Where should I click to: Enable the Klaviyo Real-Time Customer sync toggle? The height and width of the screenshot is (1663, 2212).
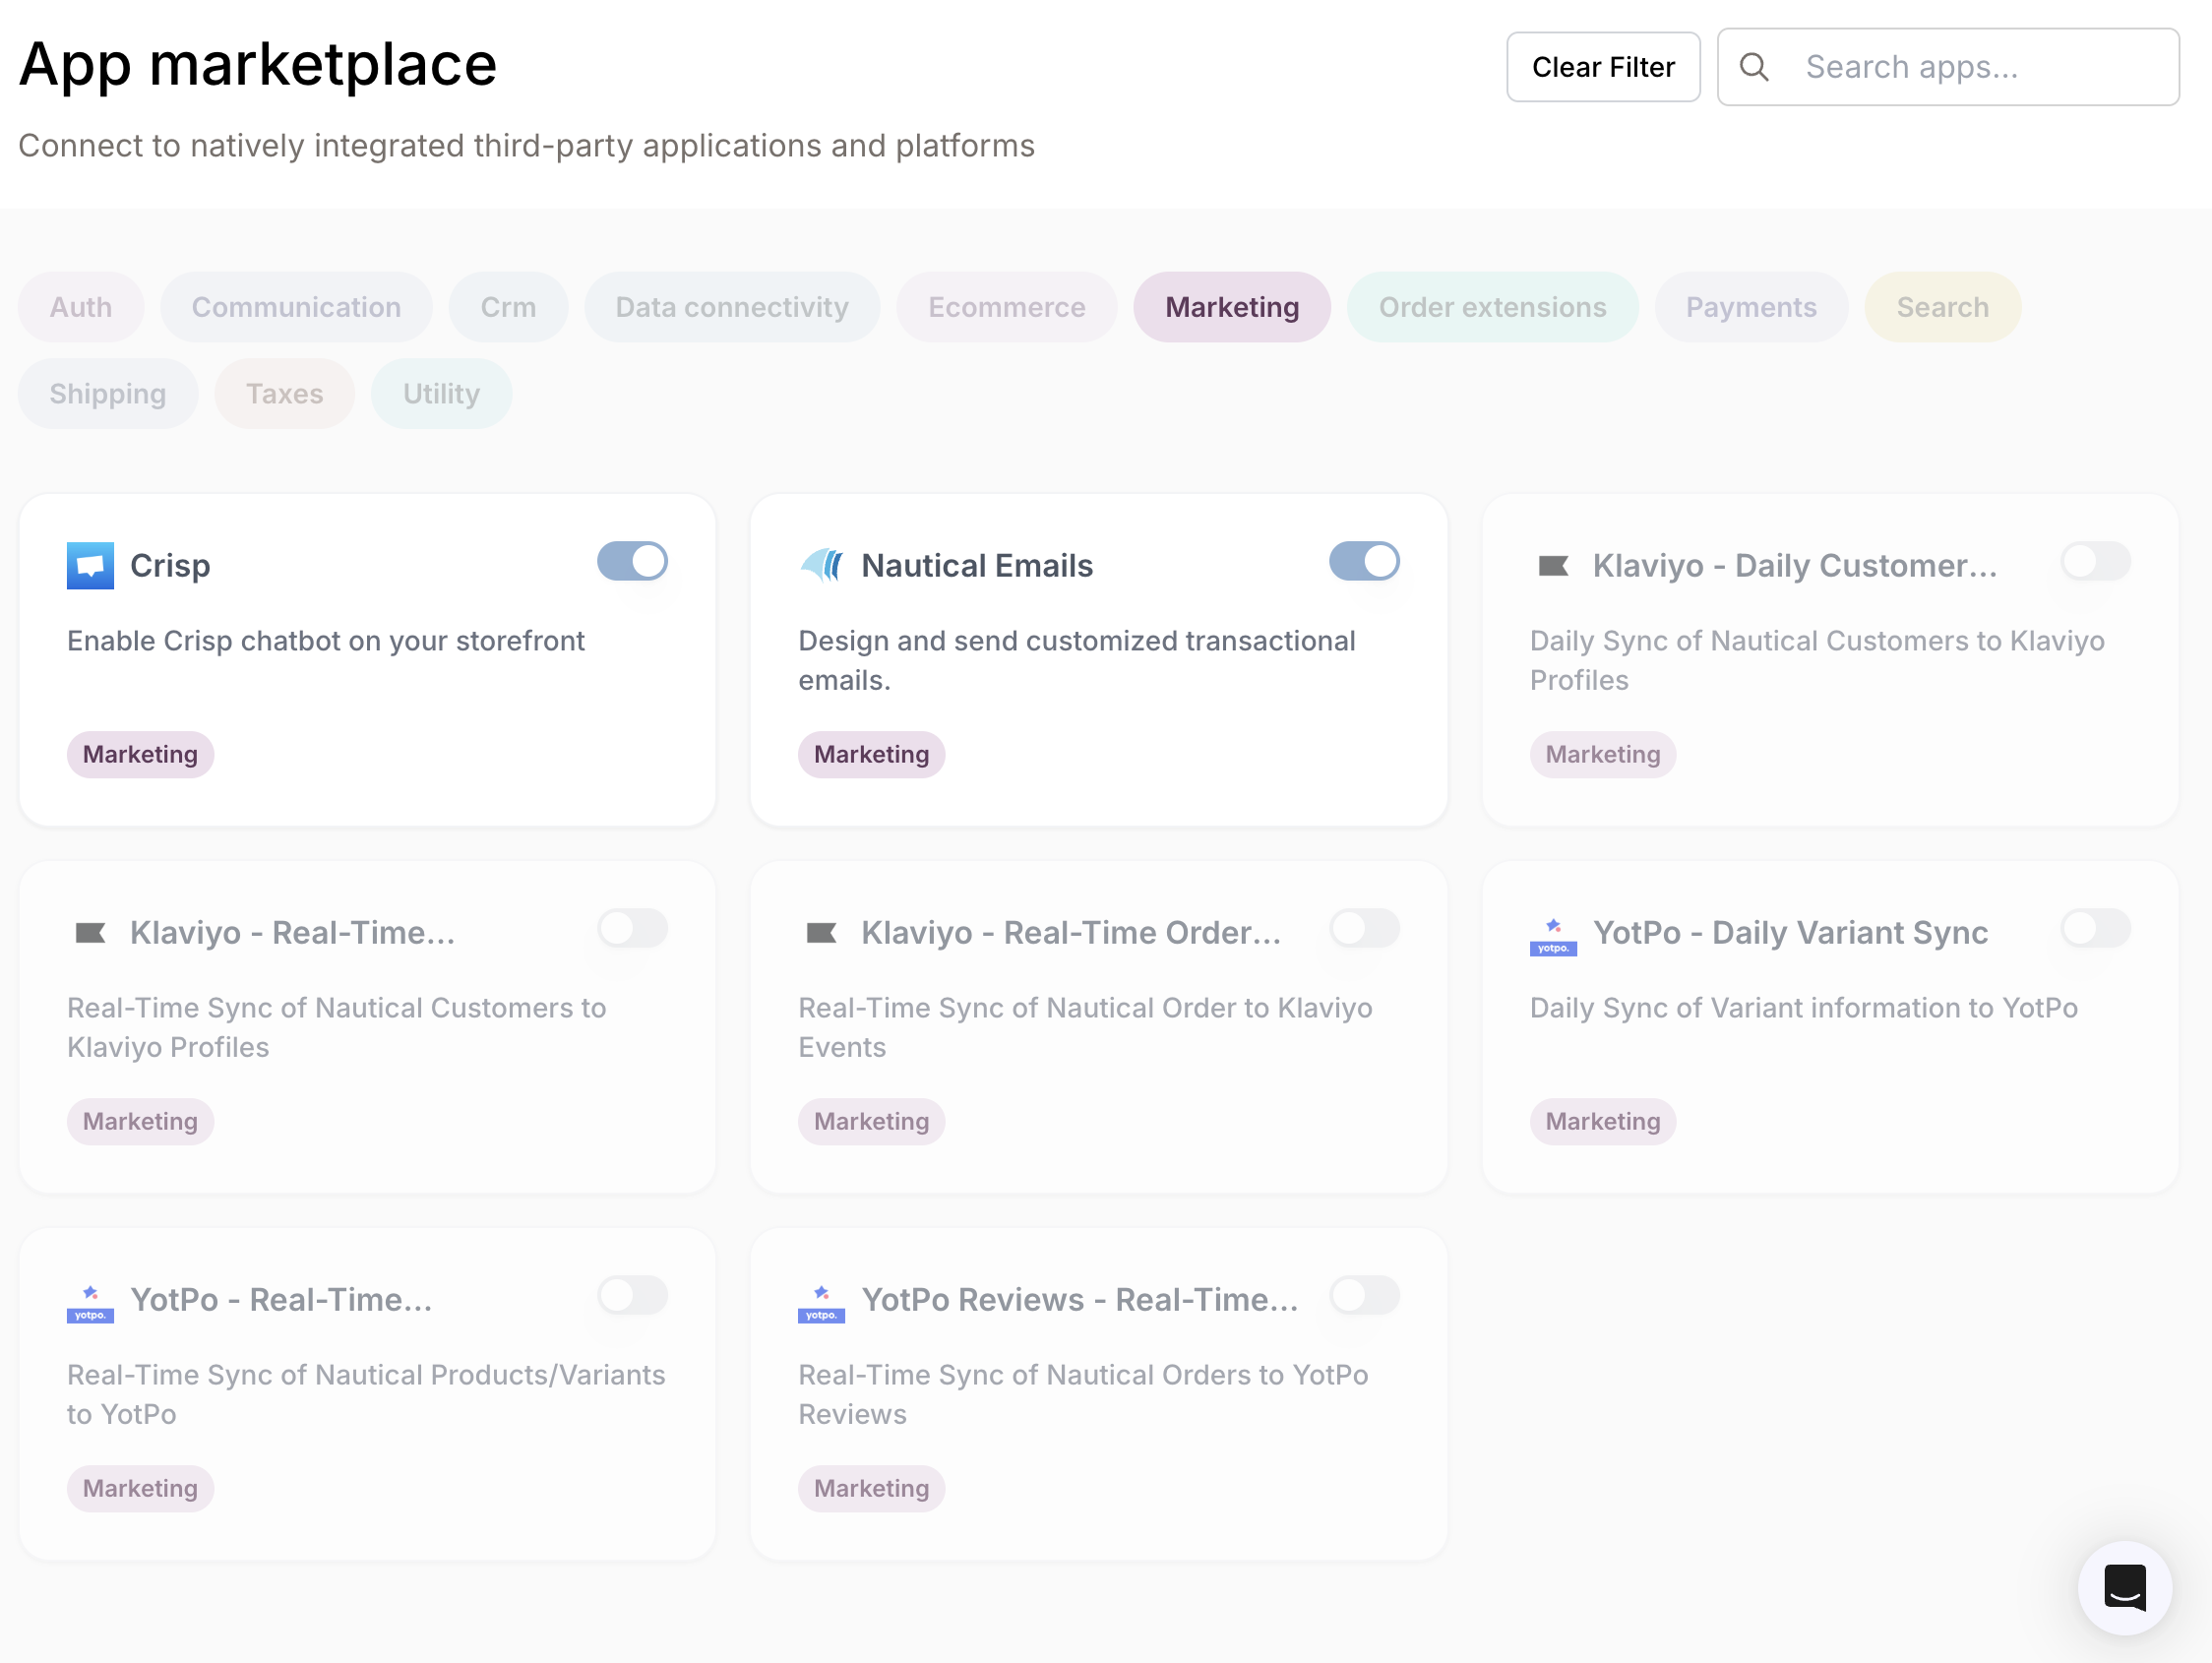tap(632, 928)
